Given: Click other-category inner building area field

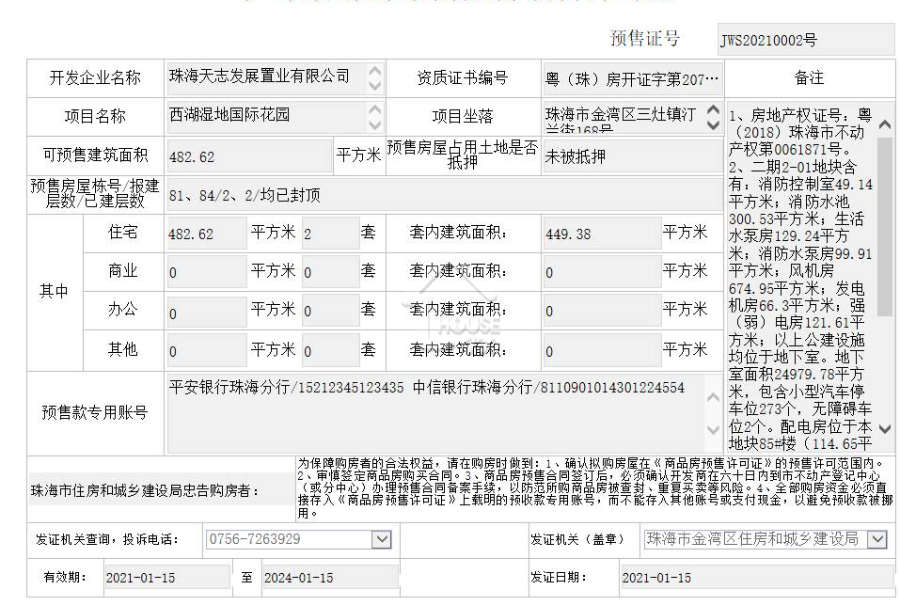Looking at the screenshot, I should (x=602, y=350).
